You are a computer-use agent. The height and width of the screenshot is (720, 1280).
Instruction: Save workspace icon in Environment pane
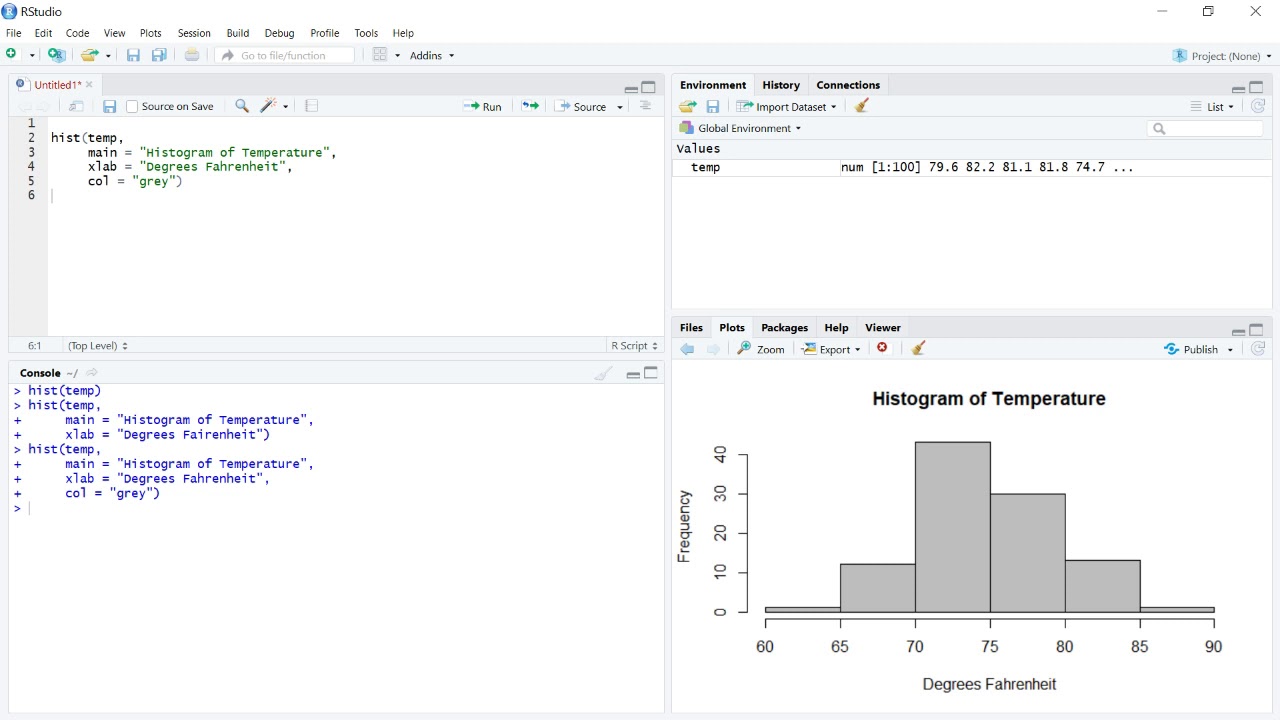713,106
